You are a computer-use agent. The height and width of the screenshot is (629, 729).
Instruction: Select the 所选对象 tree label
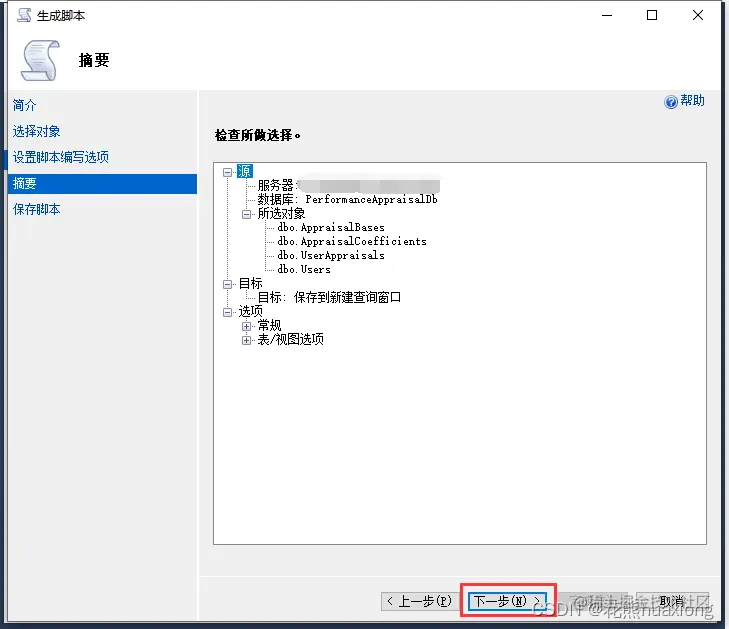281,213
